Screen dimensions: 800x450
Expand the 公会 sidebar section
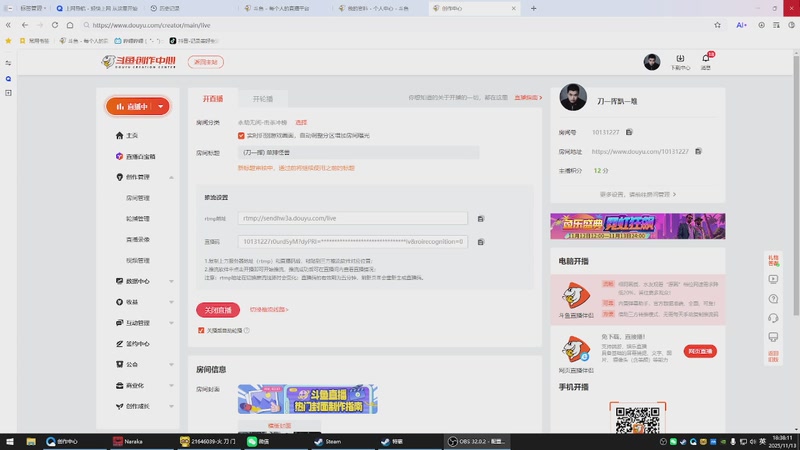[171, 364]
